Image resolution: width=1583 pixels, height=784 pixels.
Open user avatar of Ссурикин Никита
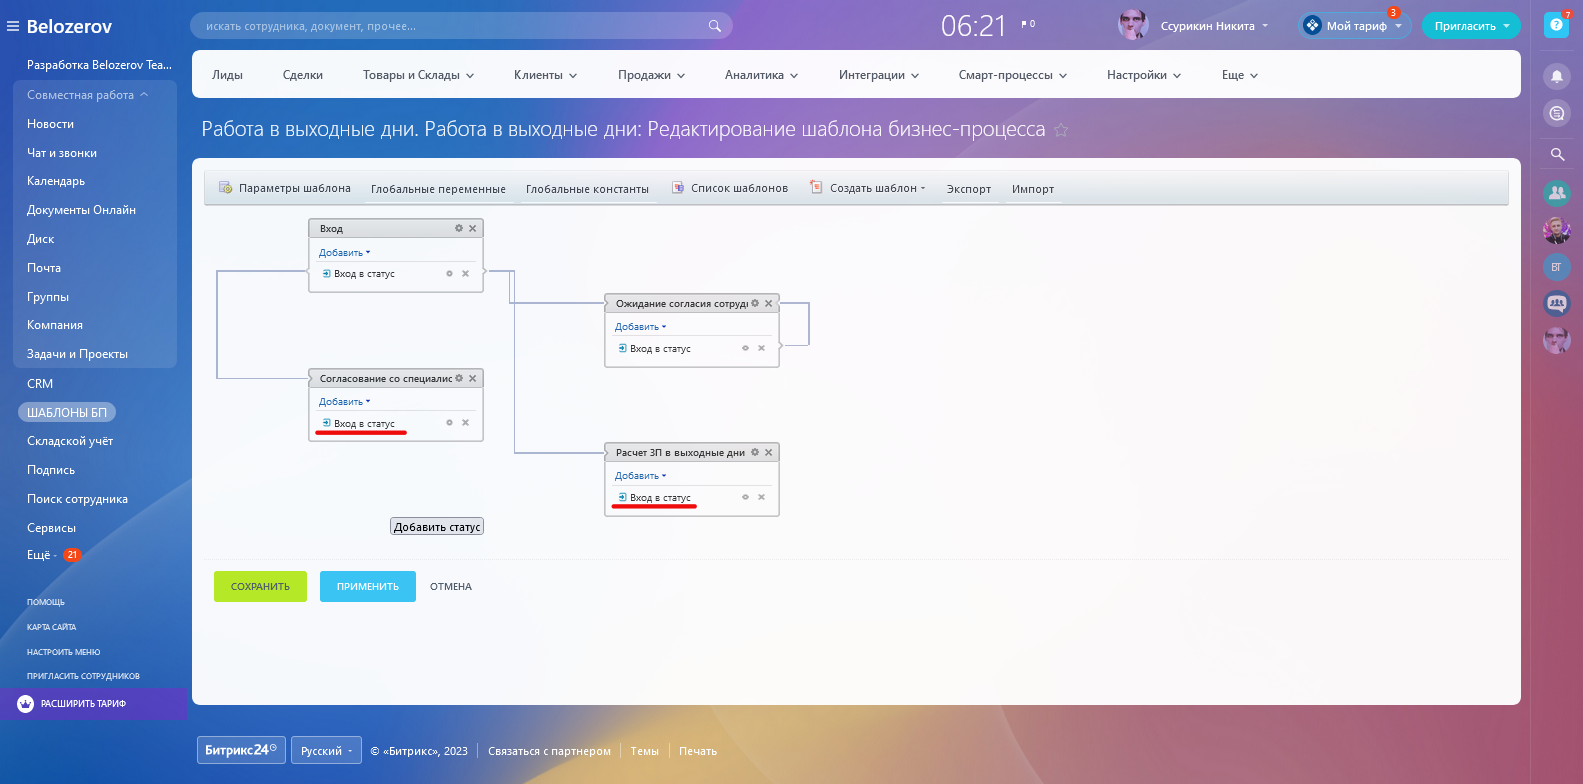1133,26
